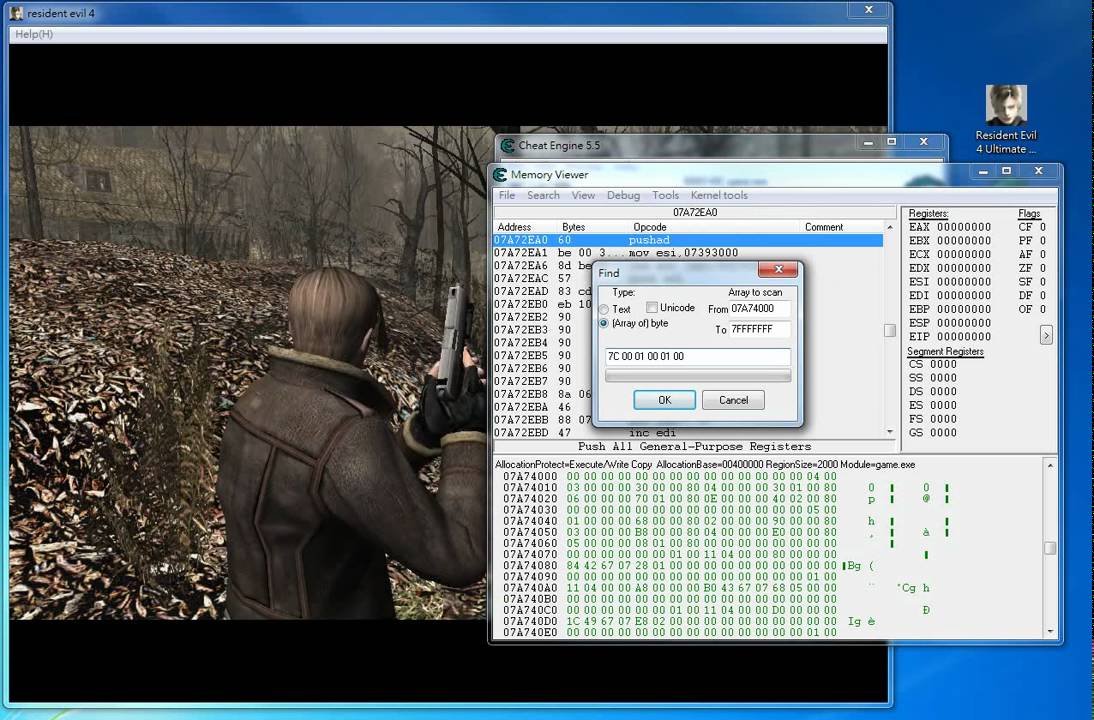Maximize the Cheat Engine 5.5 window
This screenshot has width=1094, height=720.
[891, 142]
